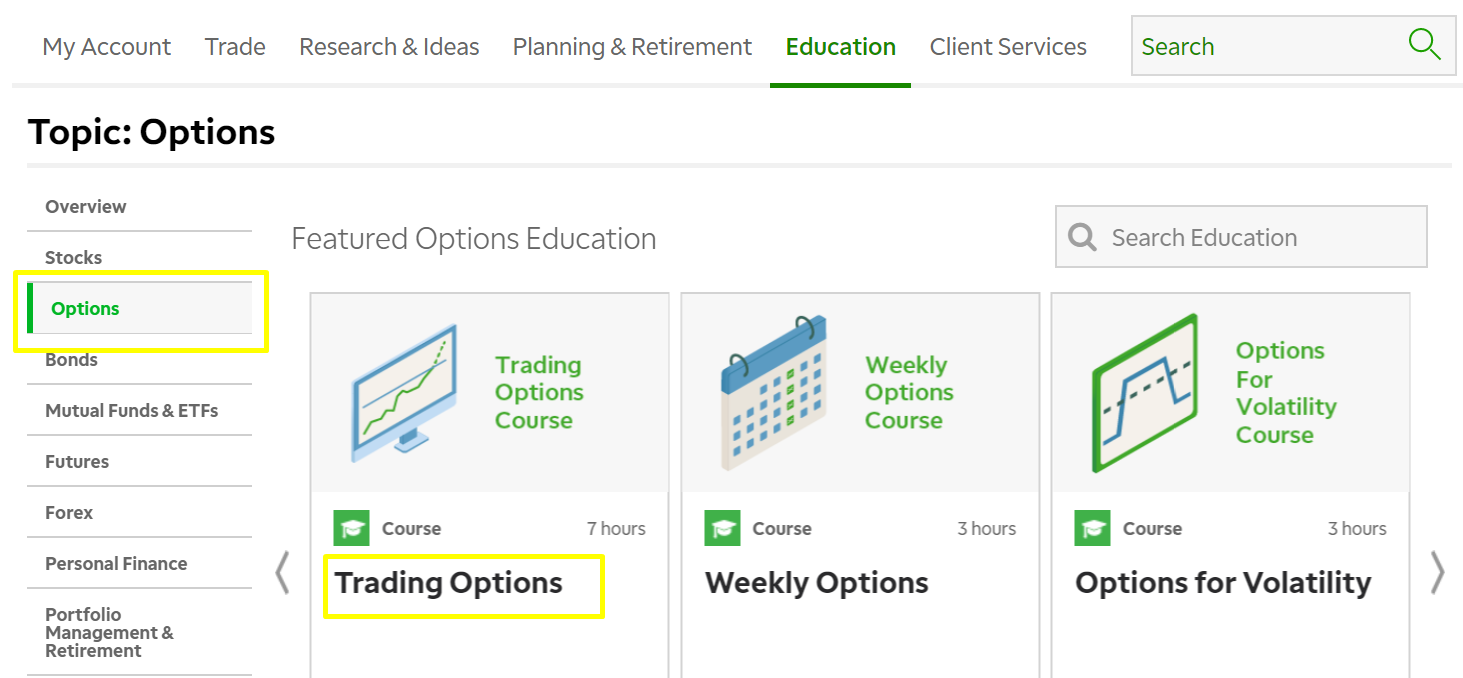This screenshot has height=678, width=1463.
Task: Open the Education tab
Action: 840,47
